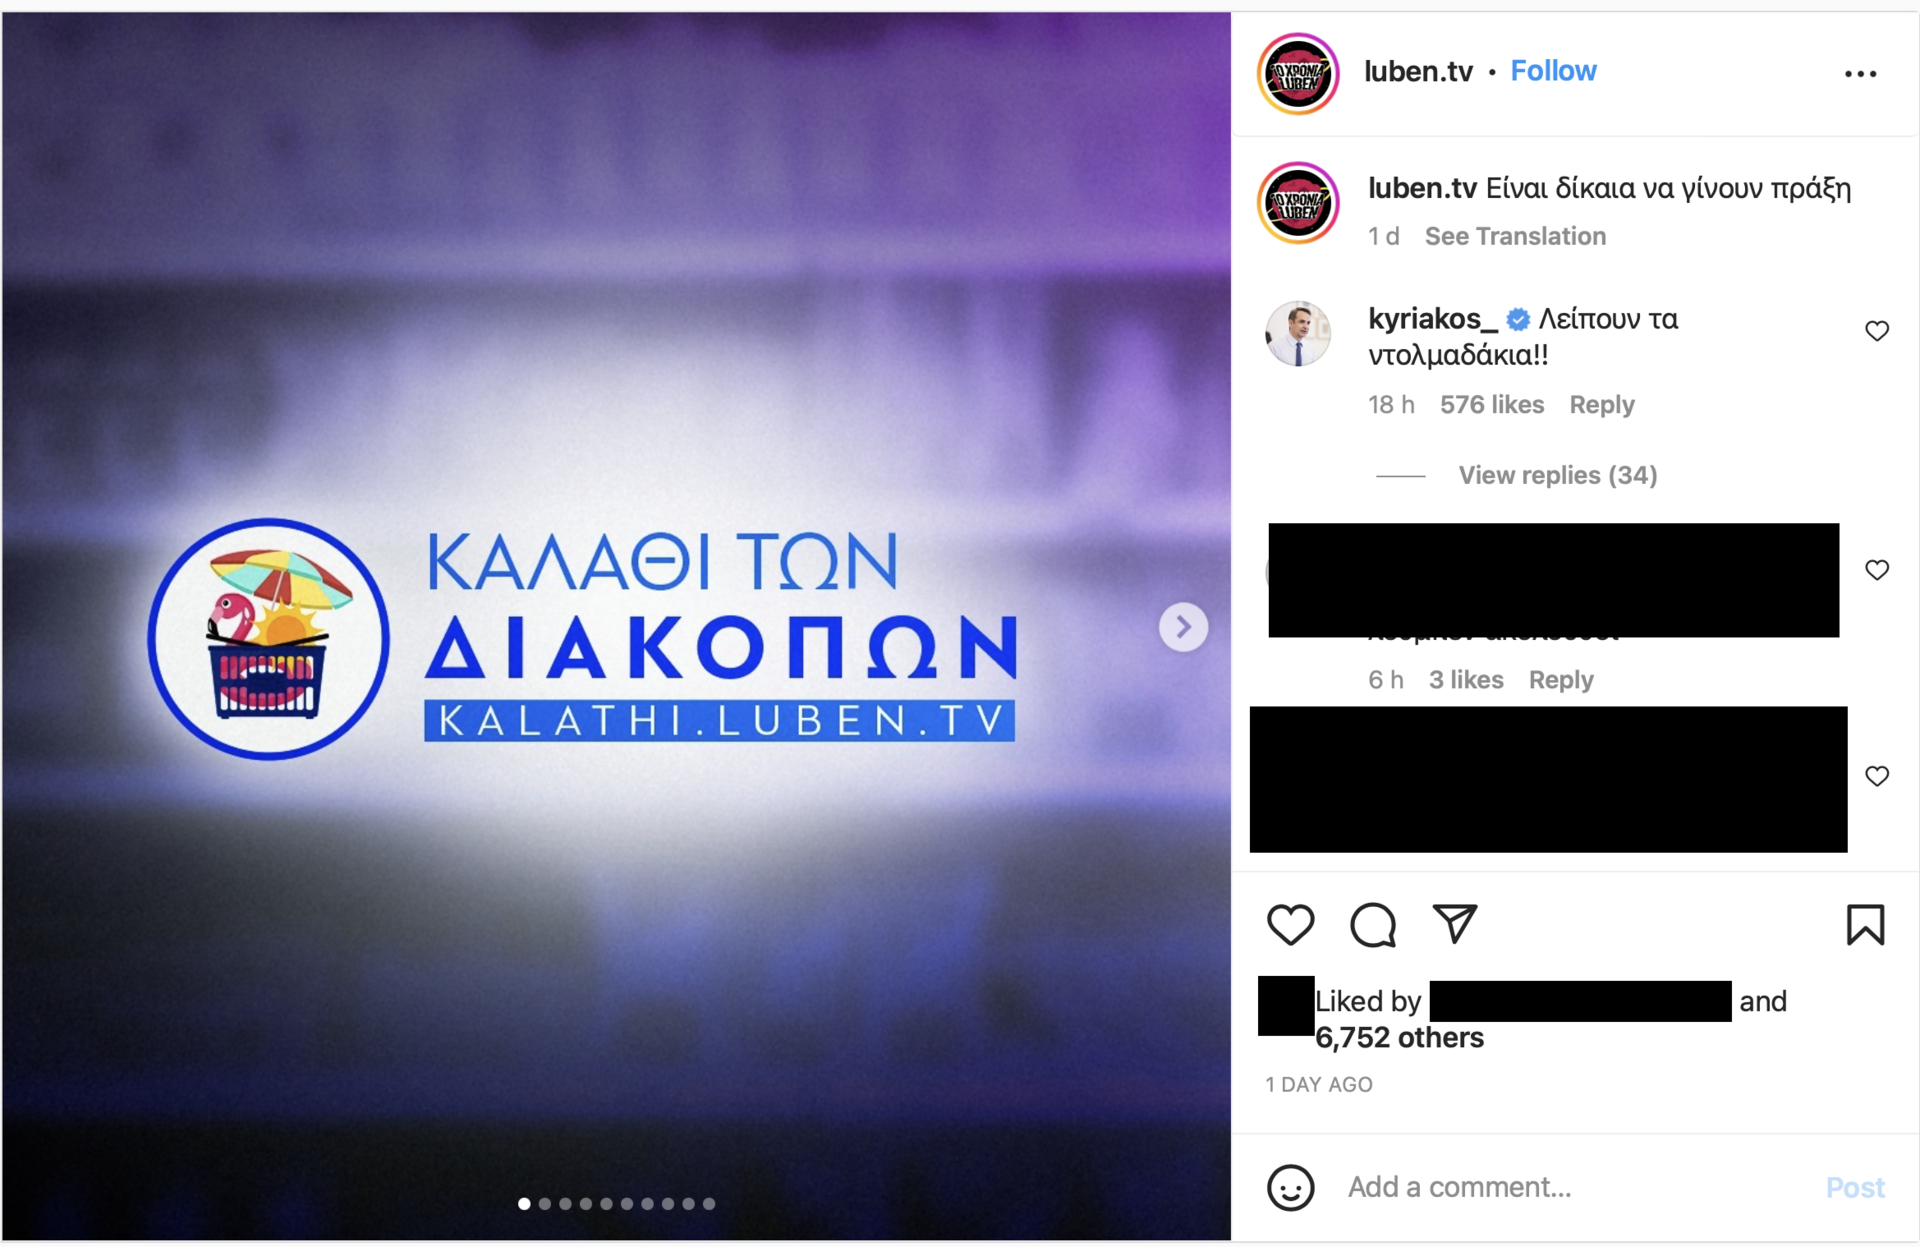
Task: Save post with the bookmark icon
Action: 1865,924
